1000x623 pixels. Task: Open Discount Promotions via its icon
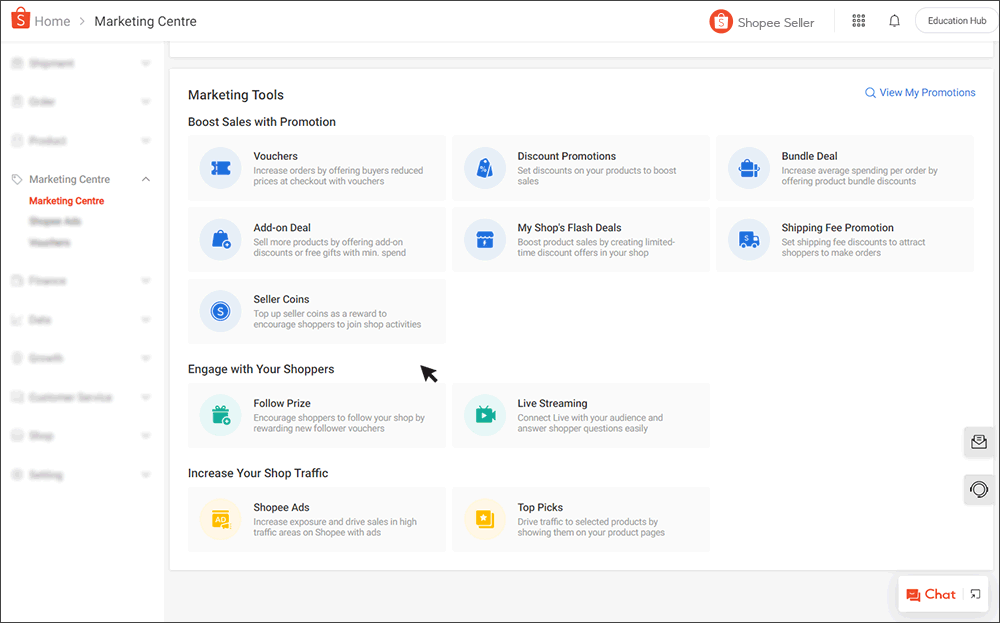485,168
